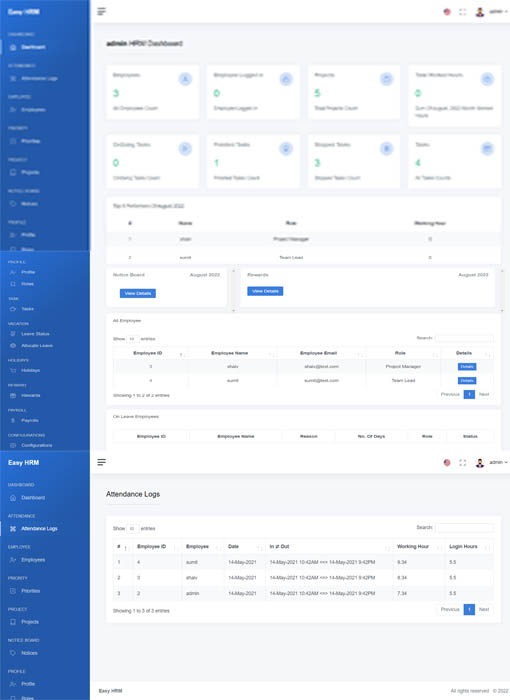
Task: Select the Payrolls dollar icon
Action: [13, 420]
